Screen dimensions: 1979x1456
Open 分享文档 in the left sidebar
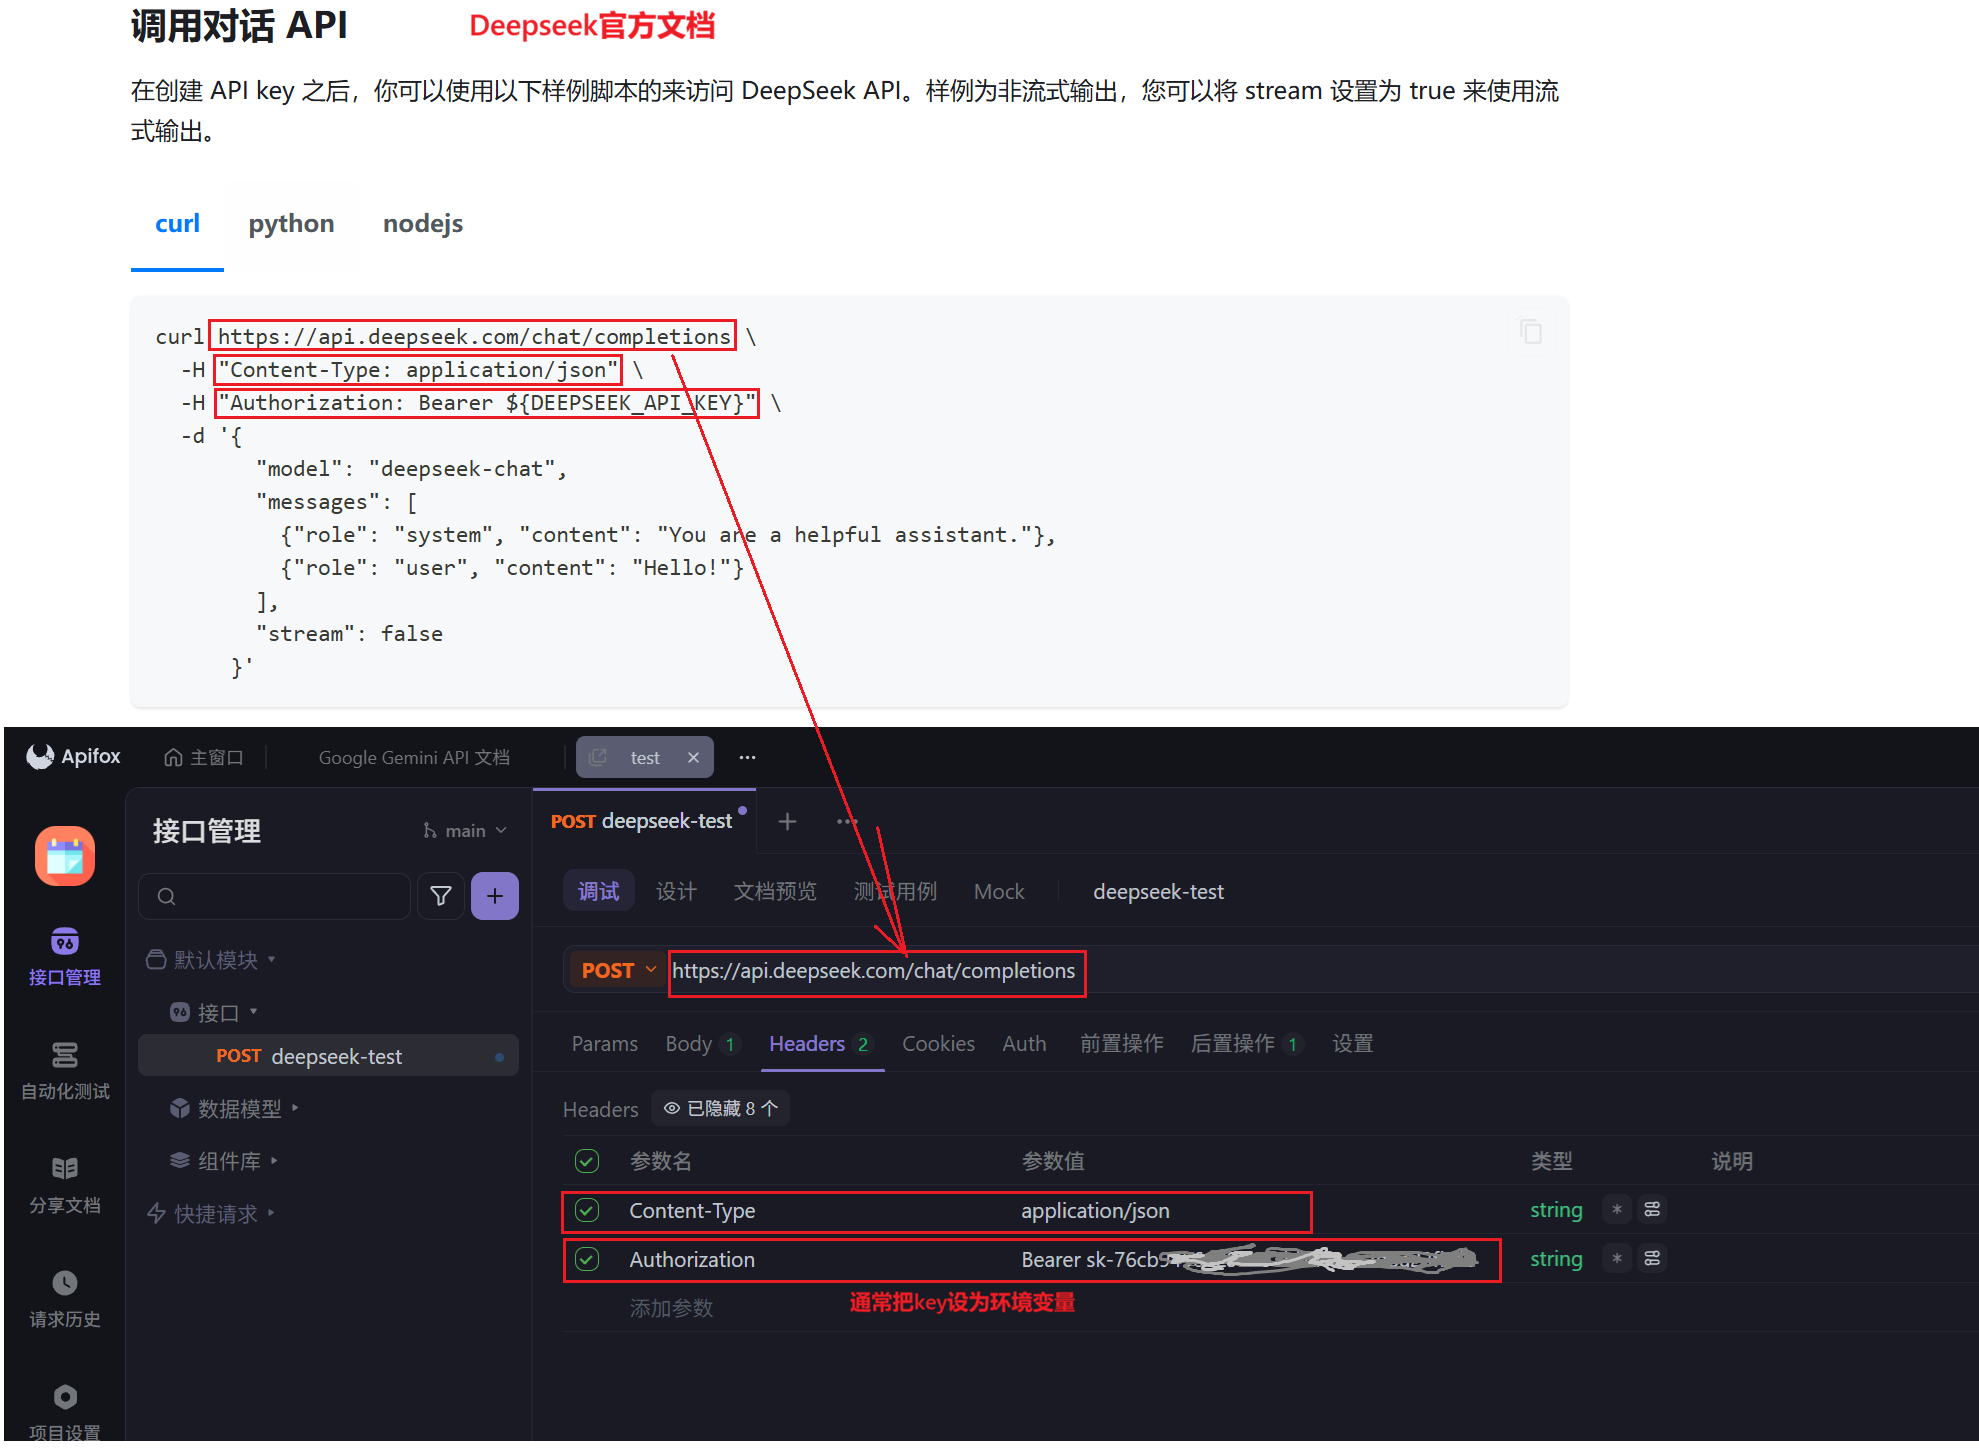click(65, 1183)
